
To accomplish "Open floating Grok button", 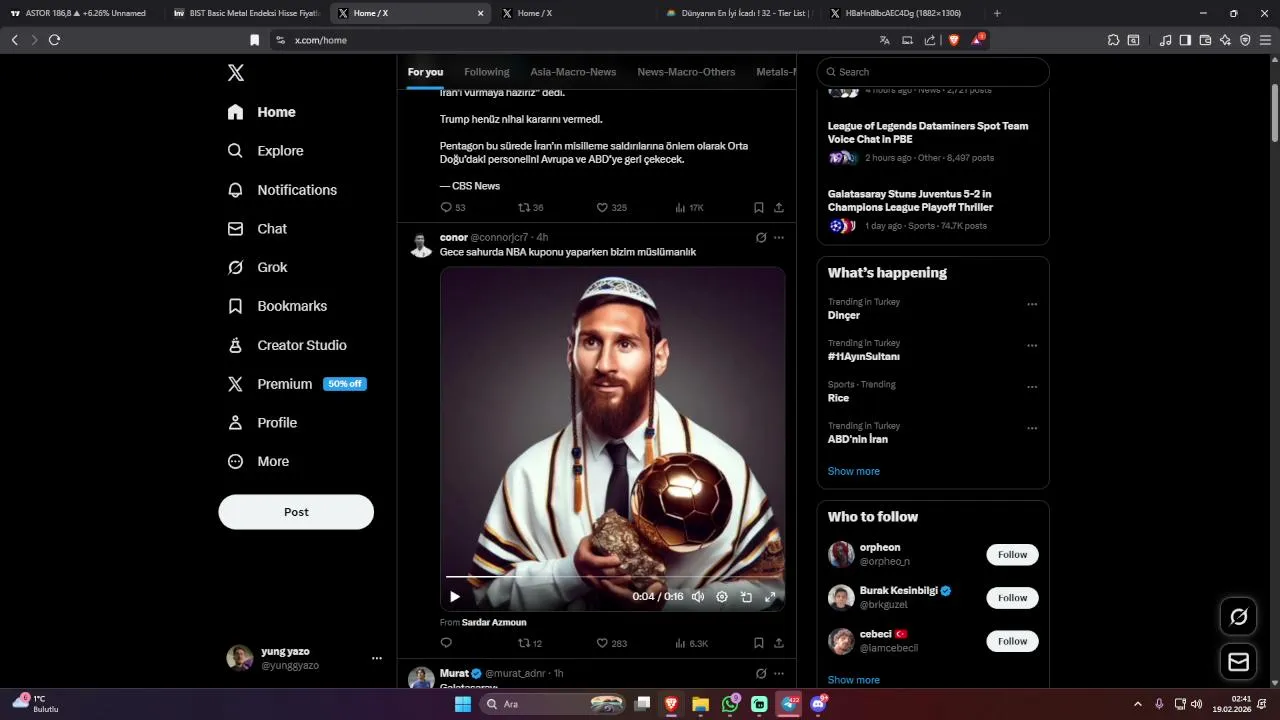I will point(1239,617).
